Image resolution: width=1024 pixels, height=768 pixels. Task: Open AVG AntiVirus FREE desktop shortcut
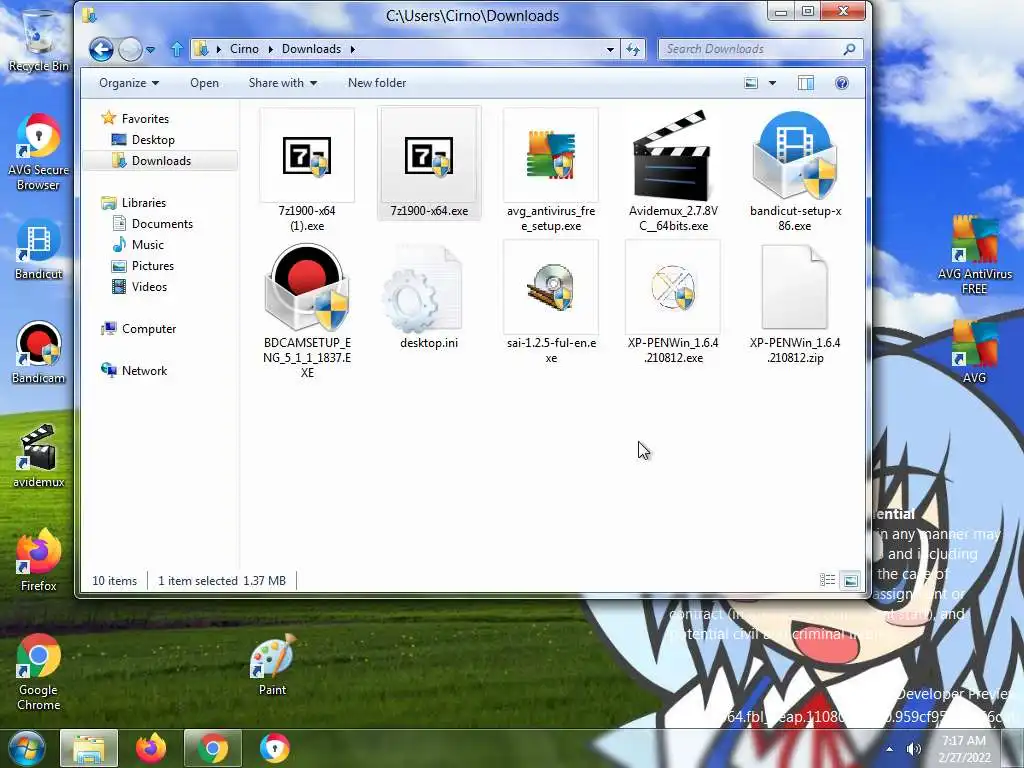pos(974,255)
